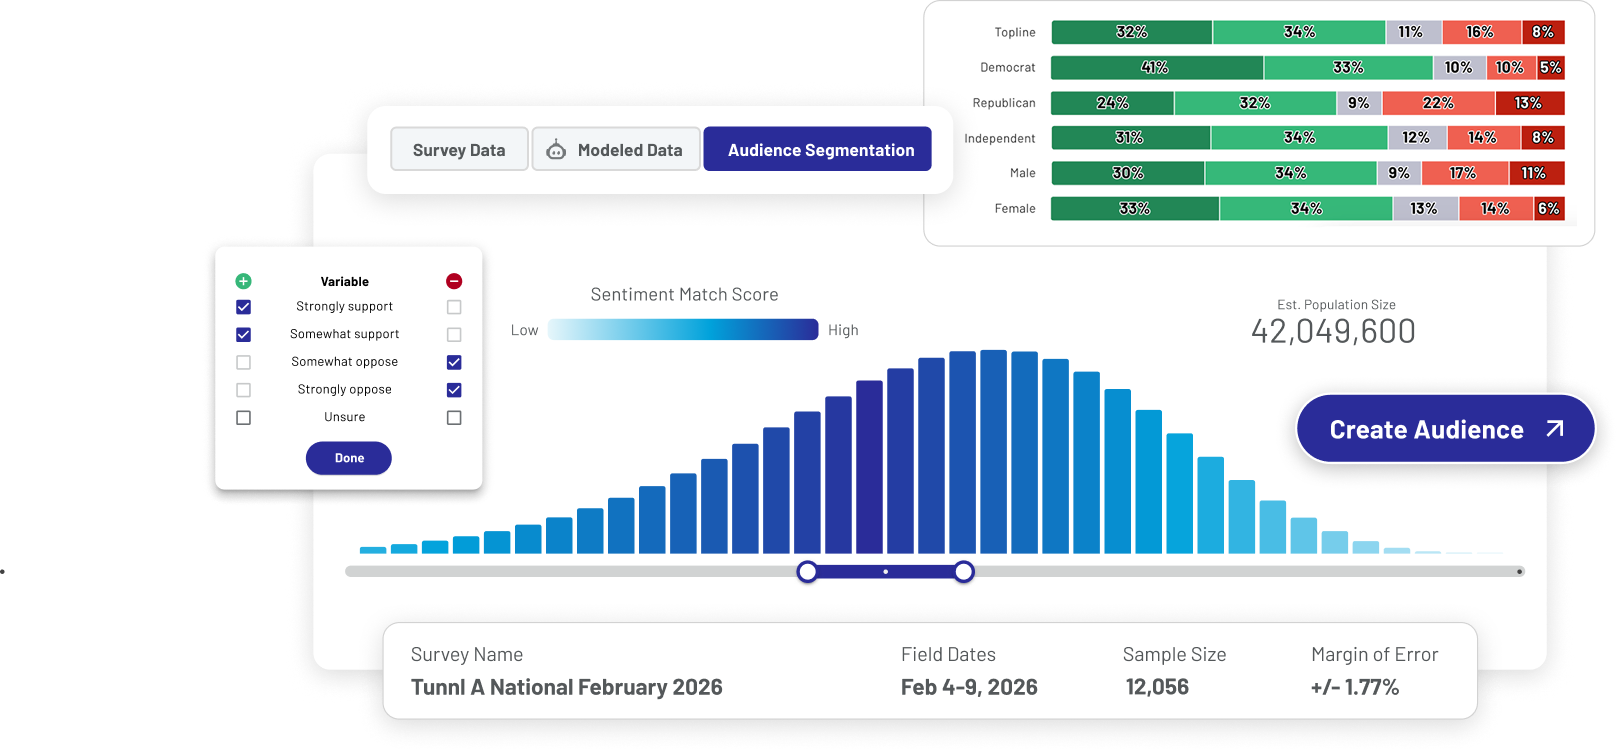This screenshot has height=754, width=1620.
Task: Click the Sentiment Match Score gradient bar
Action: [x=683, y=330]
